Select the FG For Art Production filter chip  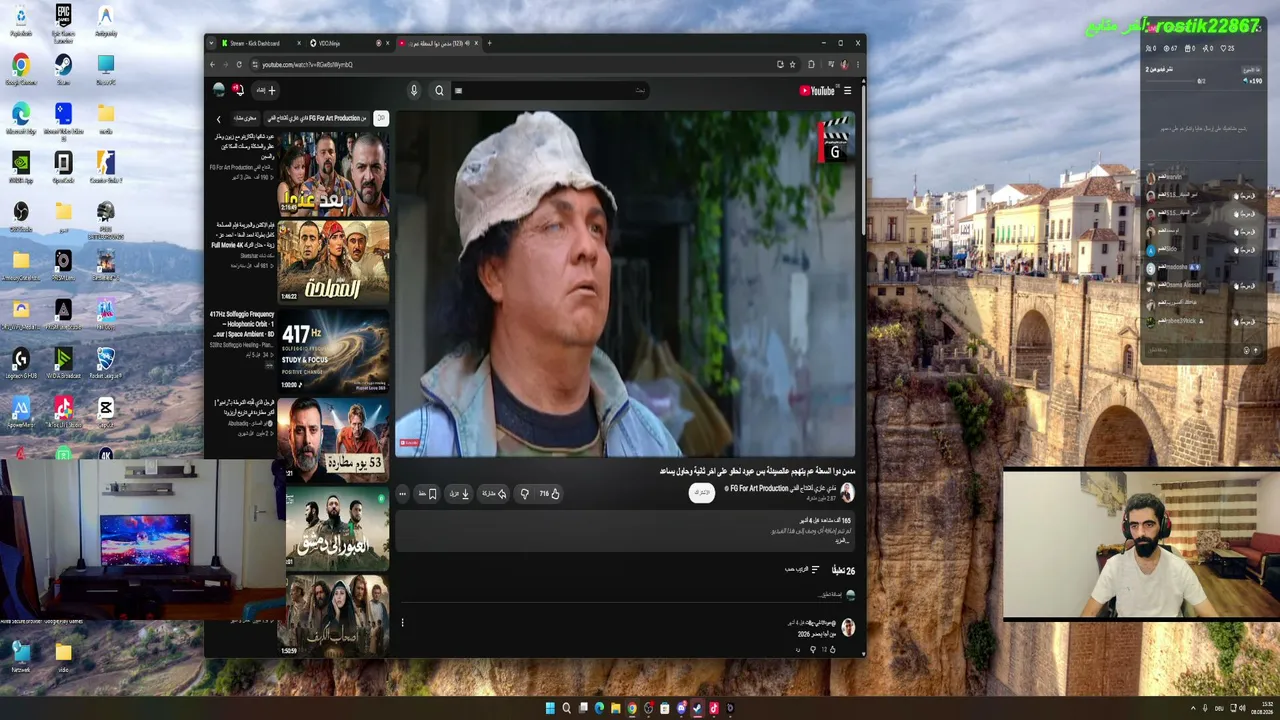click(x=316, y=118)
